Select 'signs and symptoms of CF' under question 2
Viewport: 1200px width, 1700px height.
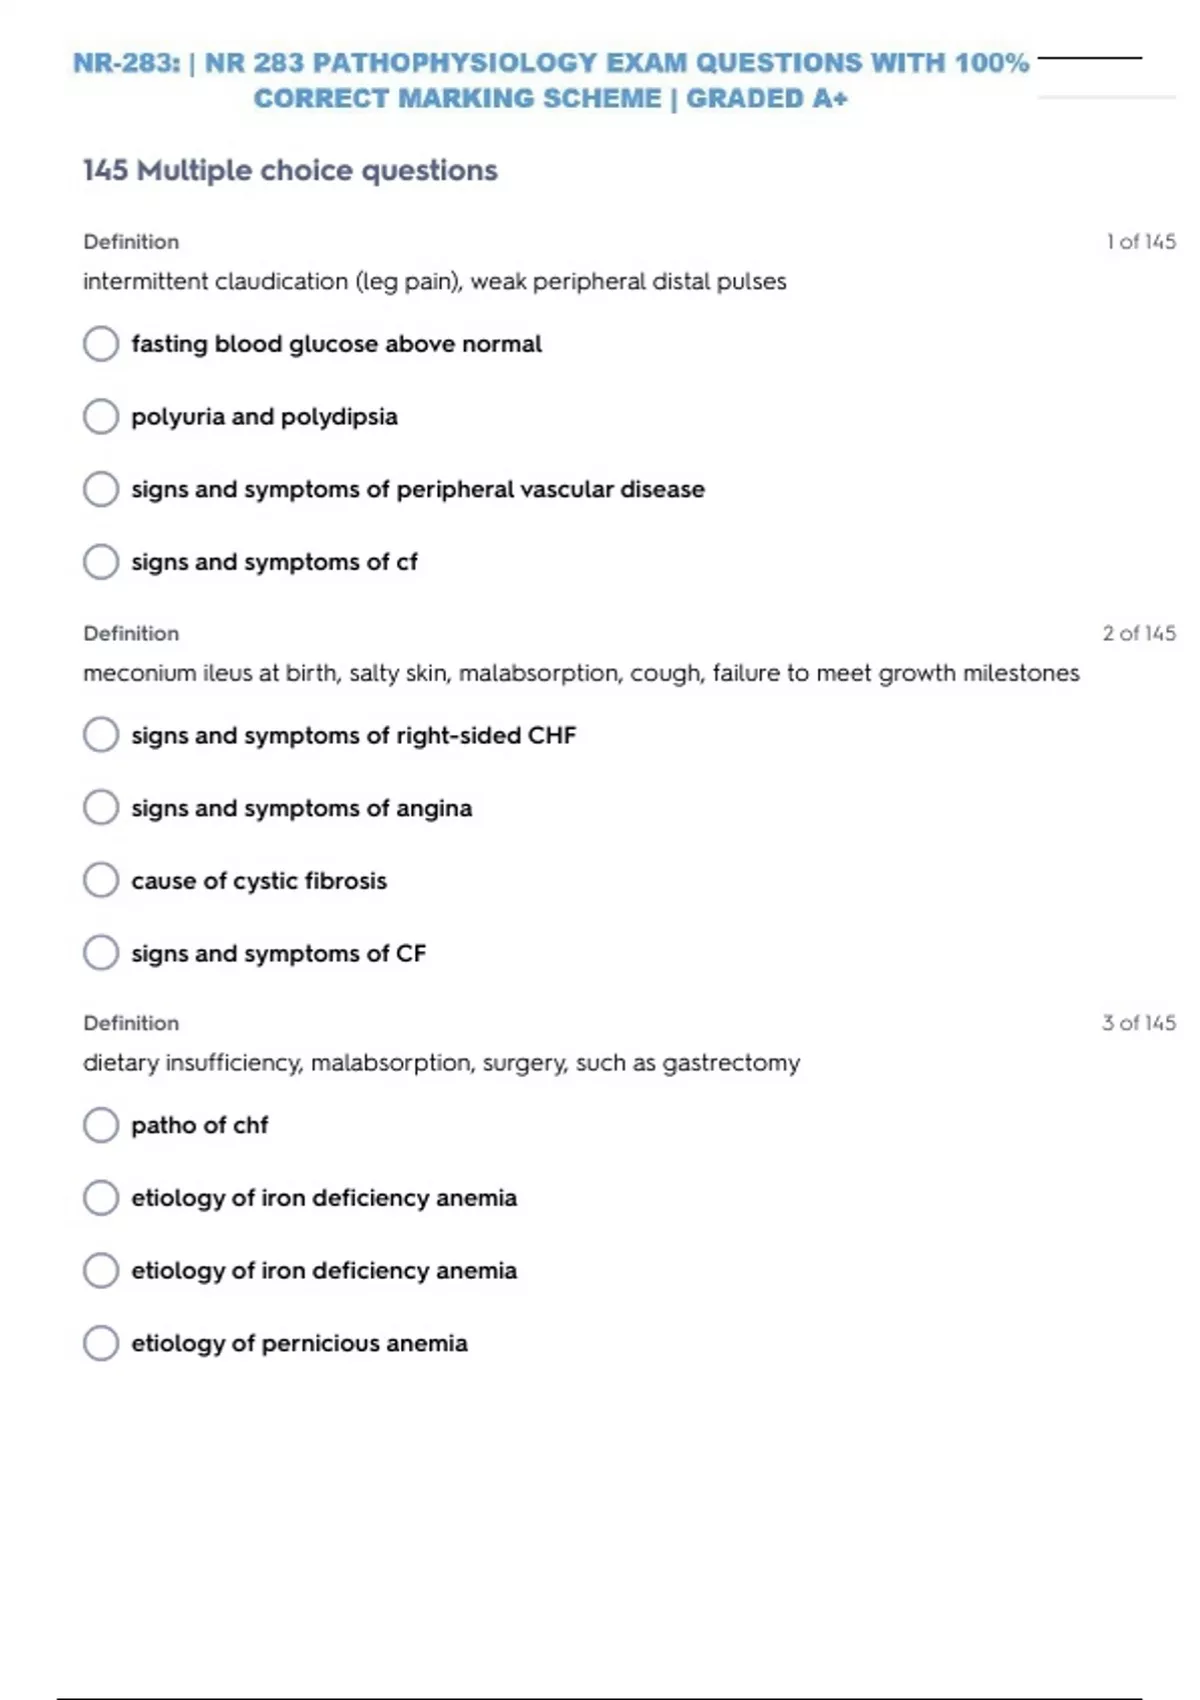(x=101, y=953)
